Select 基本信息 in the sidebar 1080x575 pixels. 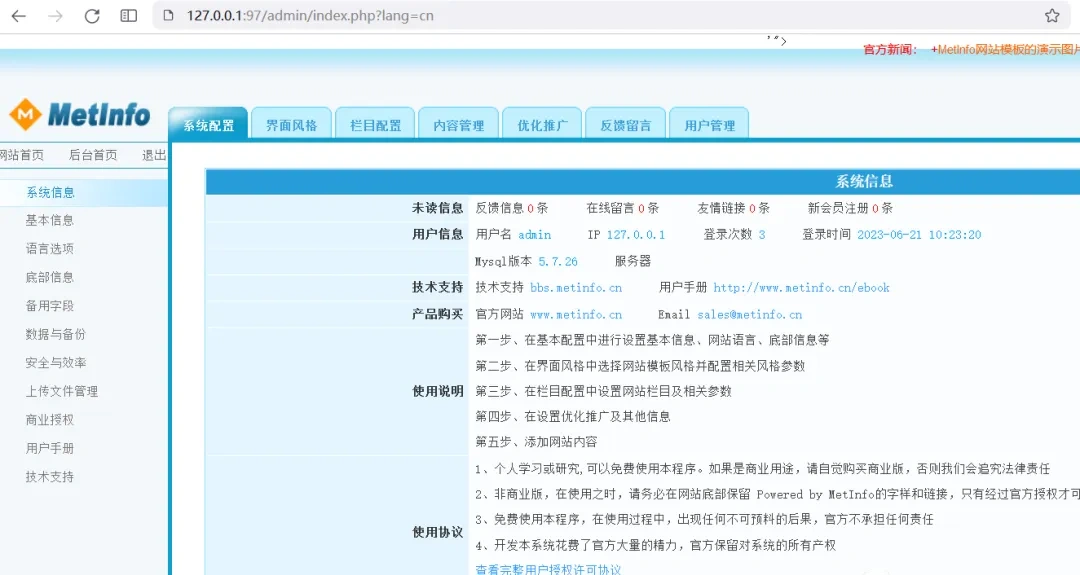coord(50,220)
